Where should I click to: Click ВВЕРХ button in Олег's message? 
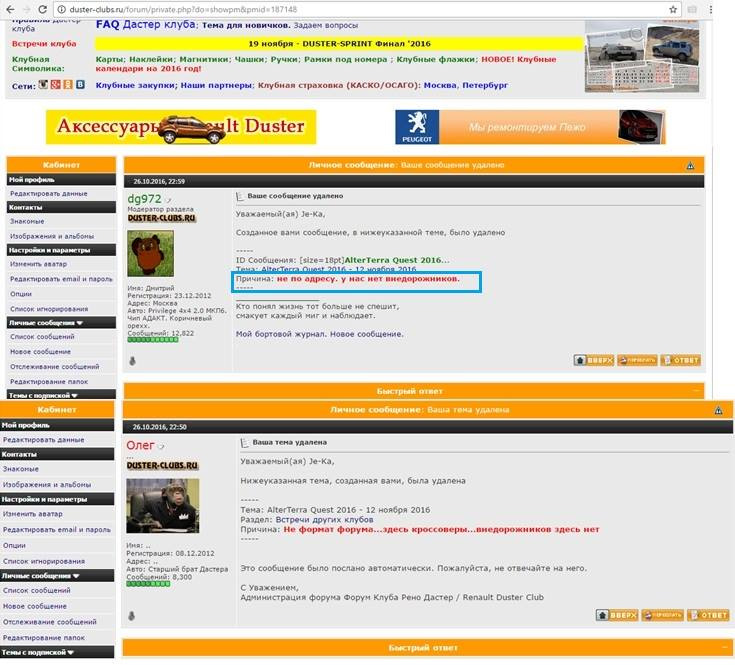tap(617, 615)
